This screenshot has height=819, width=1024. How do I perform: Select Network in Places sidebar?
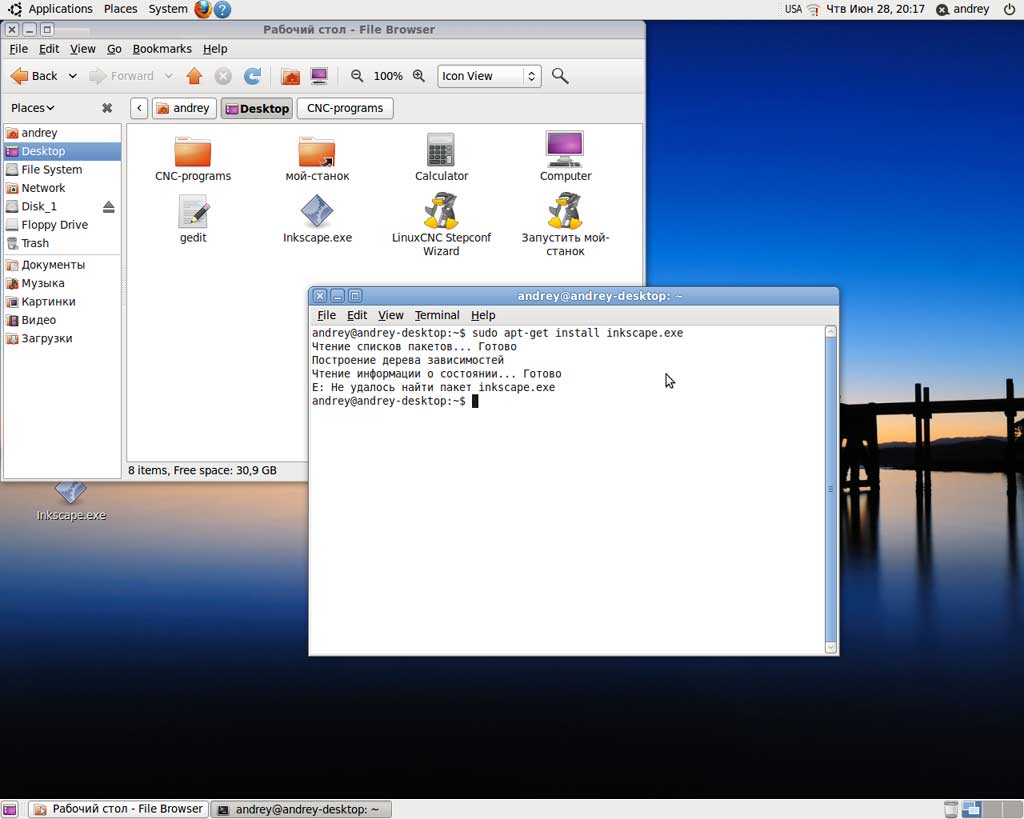tap(62, 187)
